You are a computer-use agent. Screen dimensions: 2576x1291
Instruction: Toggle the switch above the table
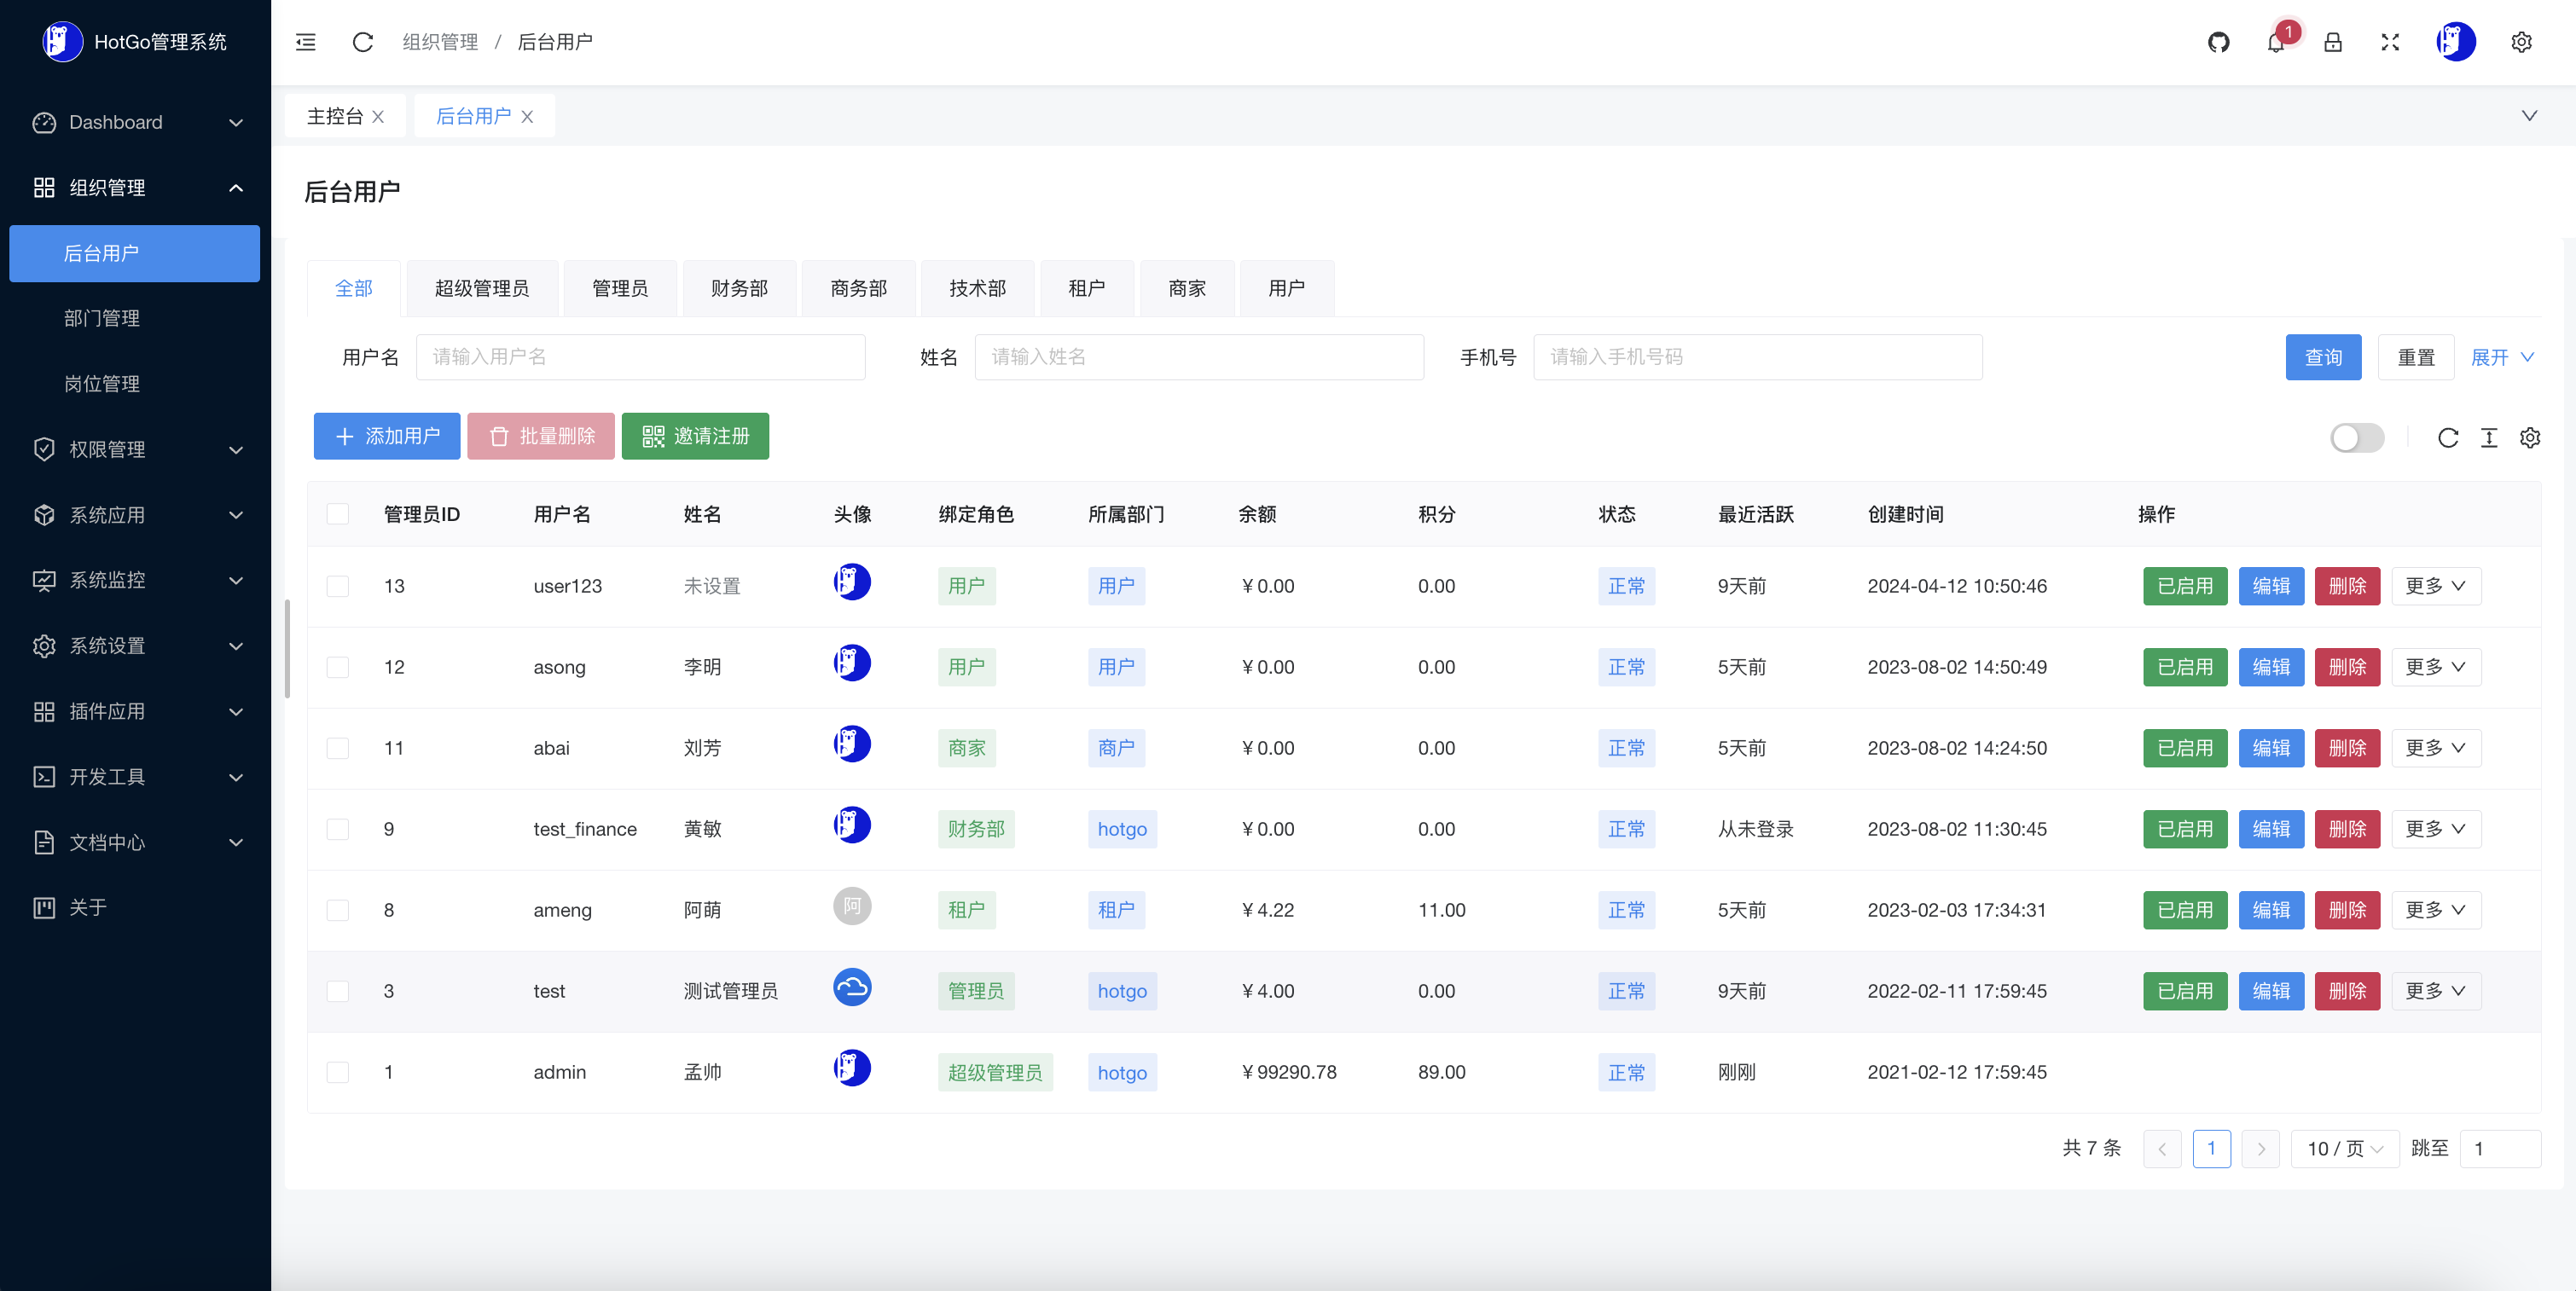coord(2356,438)
